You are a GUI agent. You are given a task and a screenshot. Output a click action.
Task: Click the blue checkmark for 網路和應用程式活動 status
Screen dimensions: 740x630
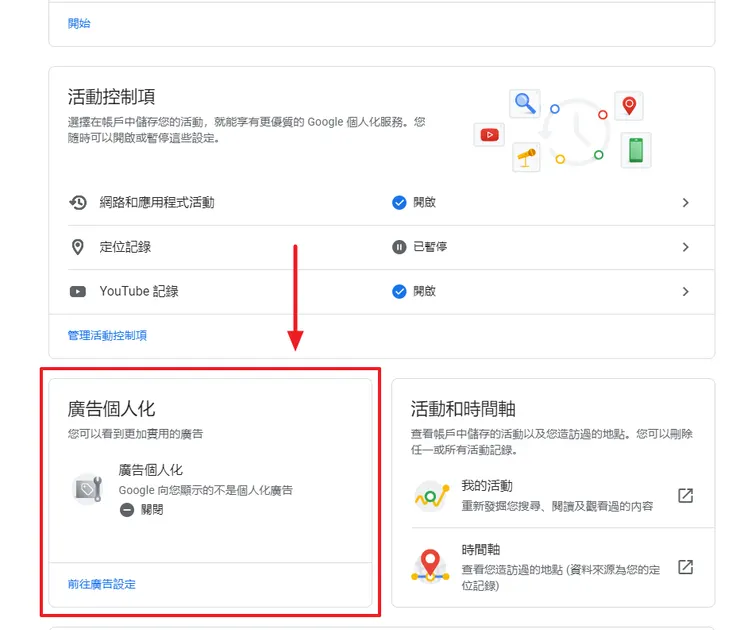pos(399,202)
